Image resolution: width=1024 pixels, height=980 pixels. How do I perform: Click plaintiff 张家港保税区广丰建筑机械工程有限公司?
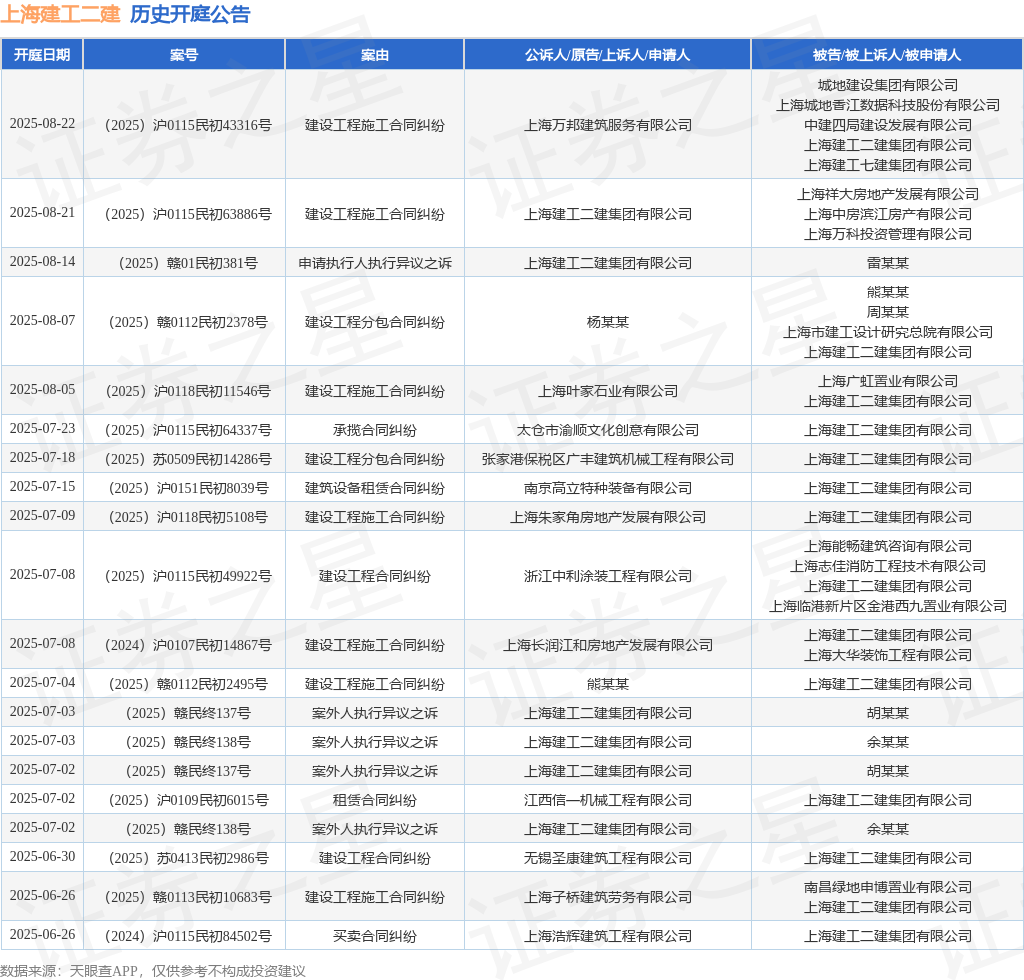[607, 459]
